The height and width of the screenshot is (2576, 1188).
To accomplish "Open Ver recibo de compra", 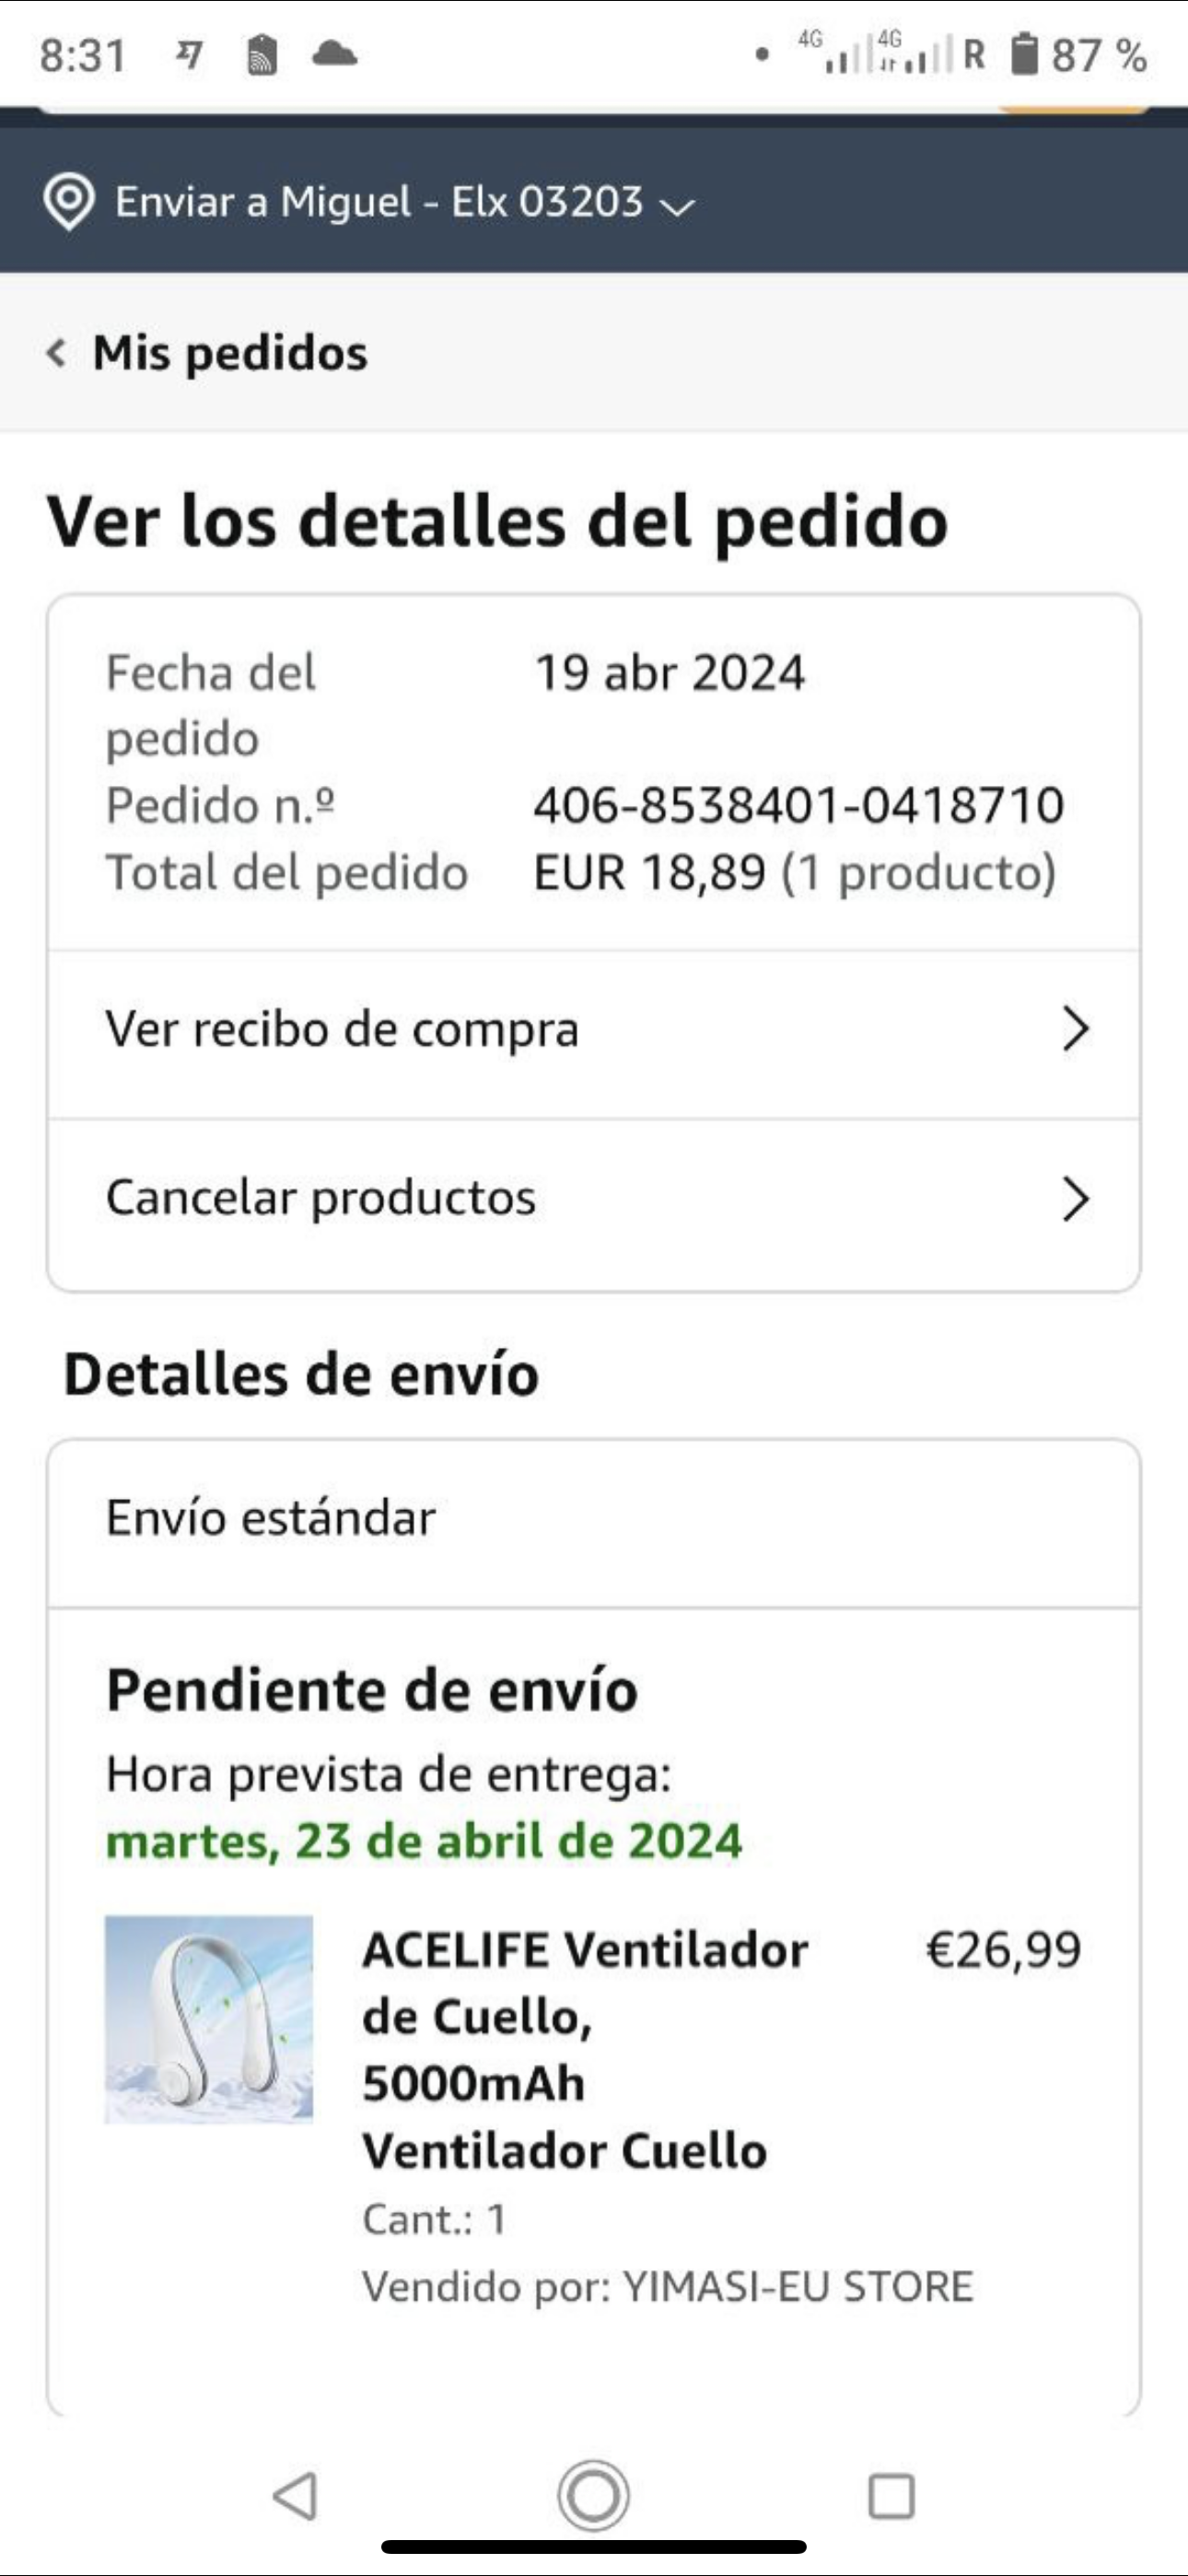I will (x=342, y=1029).
